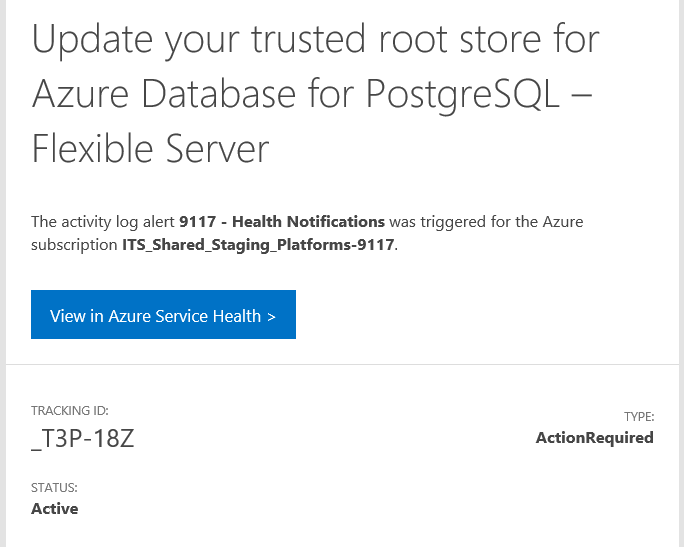Click 'was triggered for the Azure' text
684x547 pixels.
486,221
